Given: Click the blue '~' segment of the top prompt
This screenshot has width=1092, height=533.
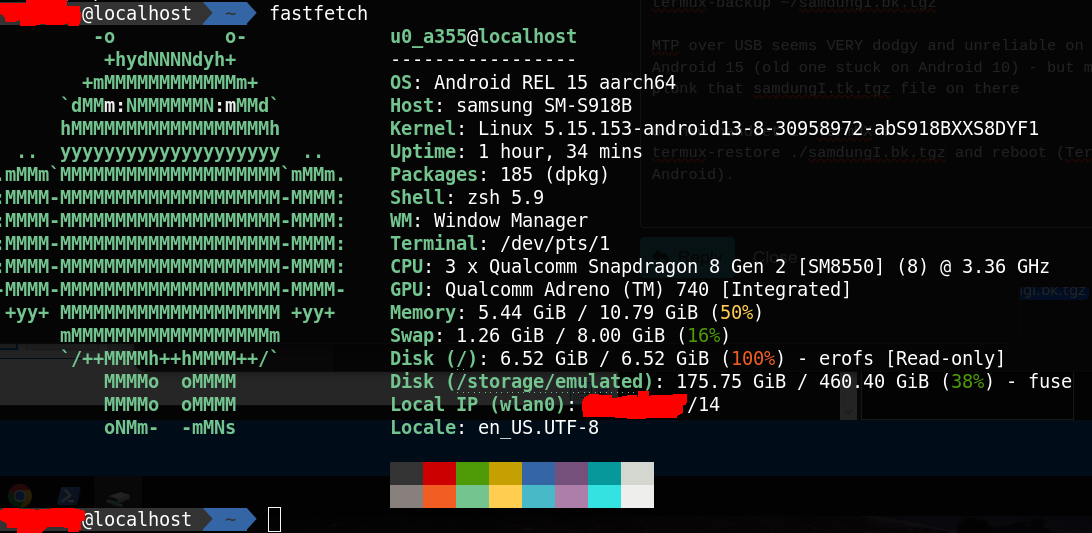Looking at the screenshot, I should 230,13.
